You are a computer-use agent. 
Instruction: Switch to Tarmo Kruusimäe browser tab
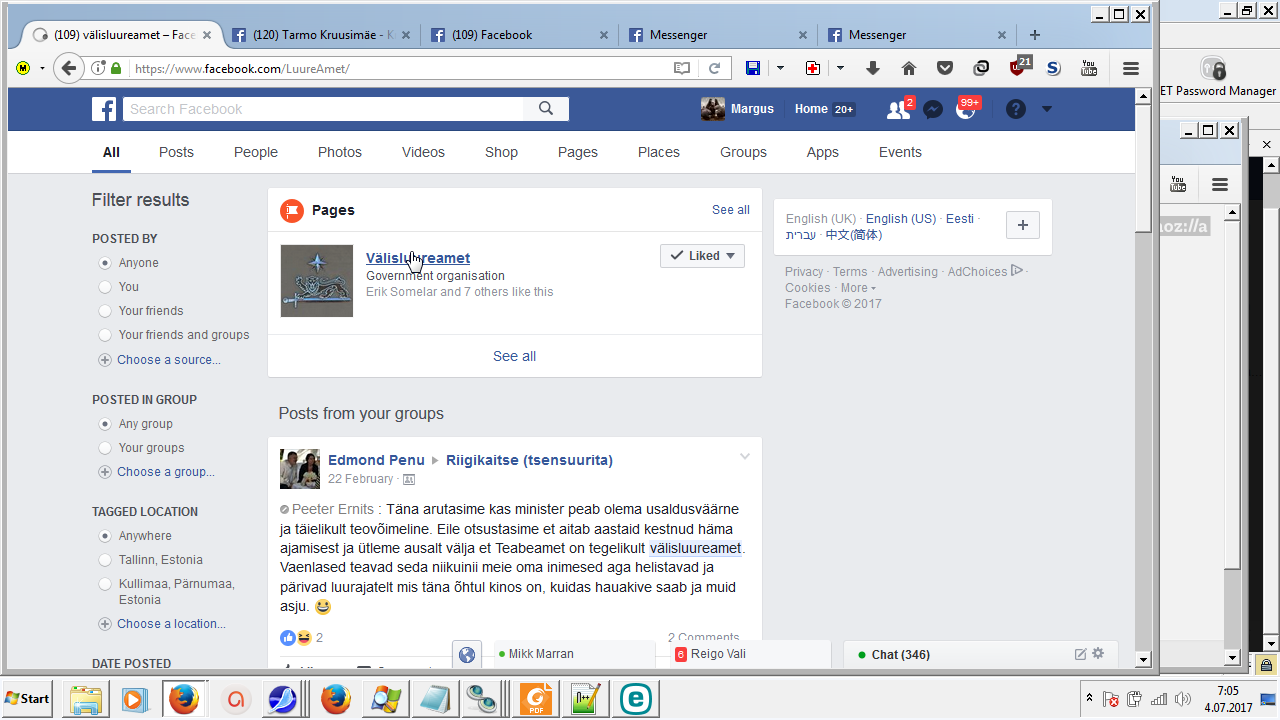point(320,34)
